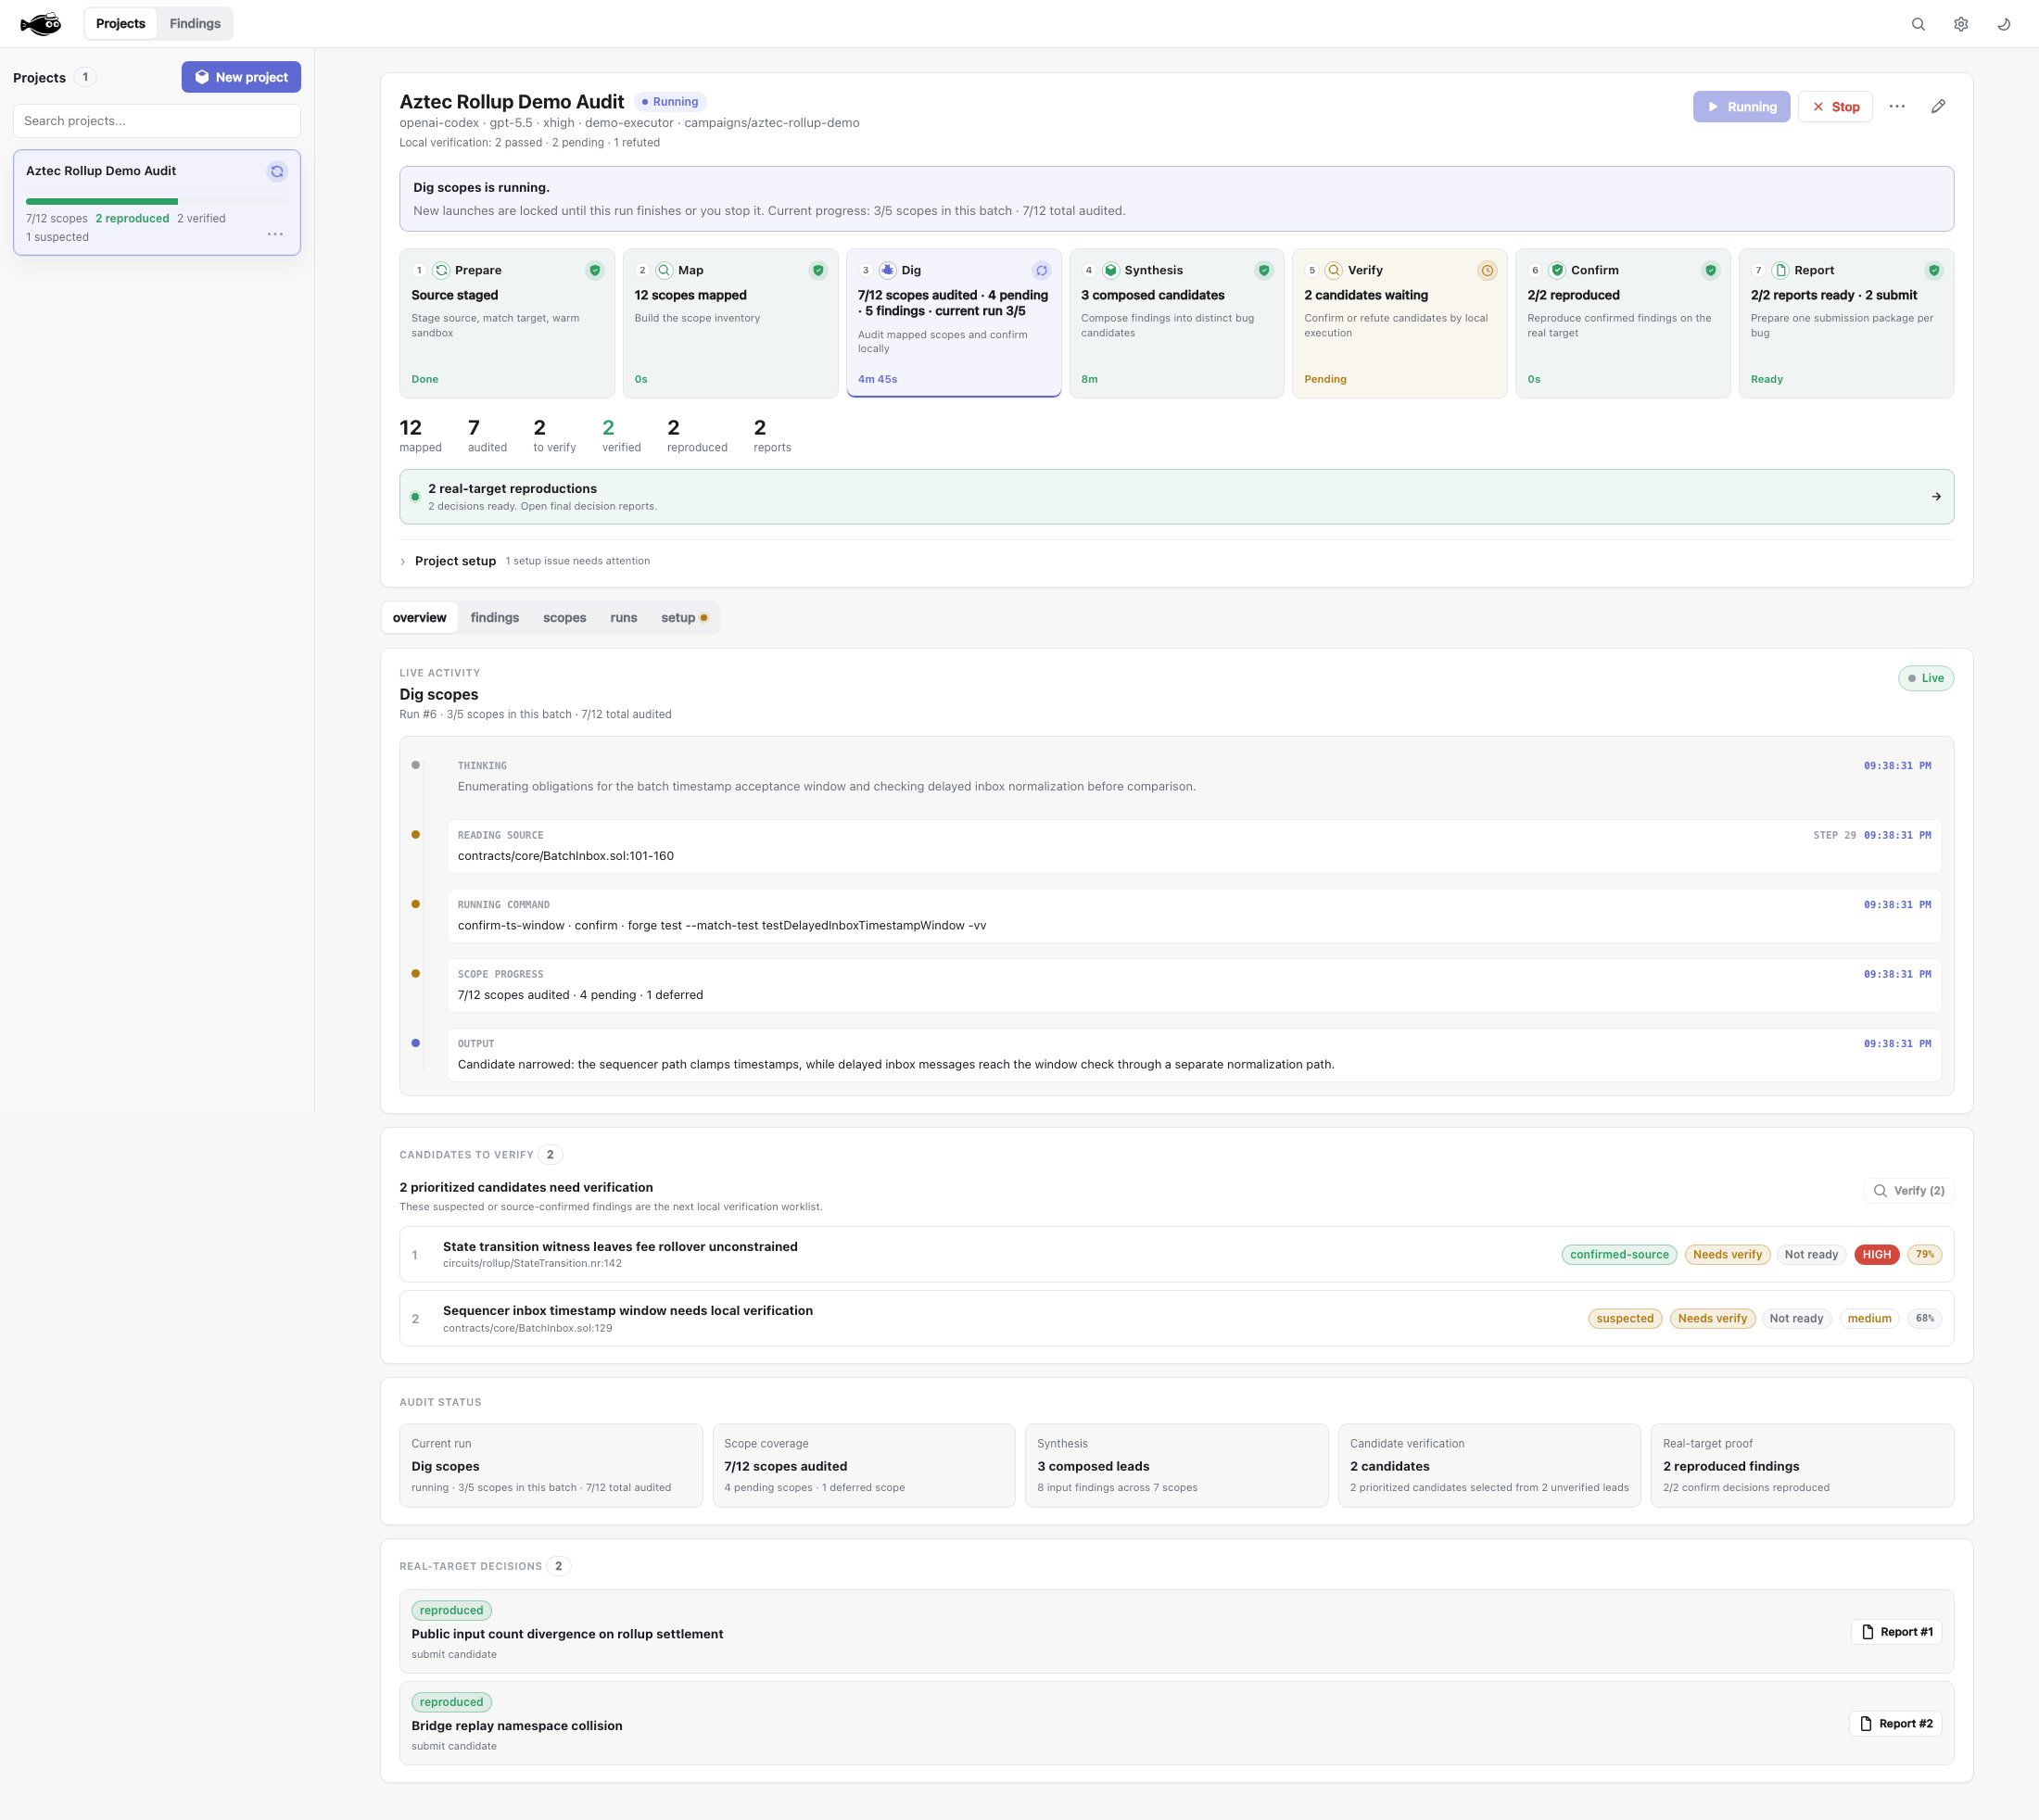Click the Scope coverage status card

[x=864, y=1465]
